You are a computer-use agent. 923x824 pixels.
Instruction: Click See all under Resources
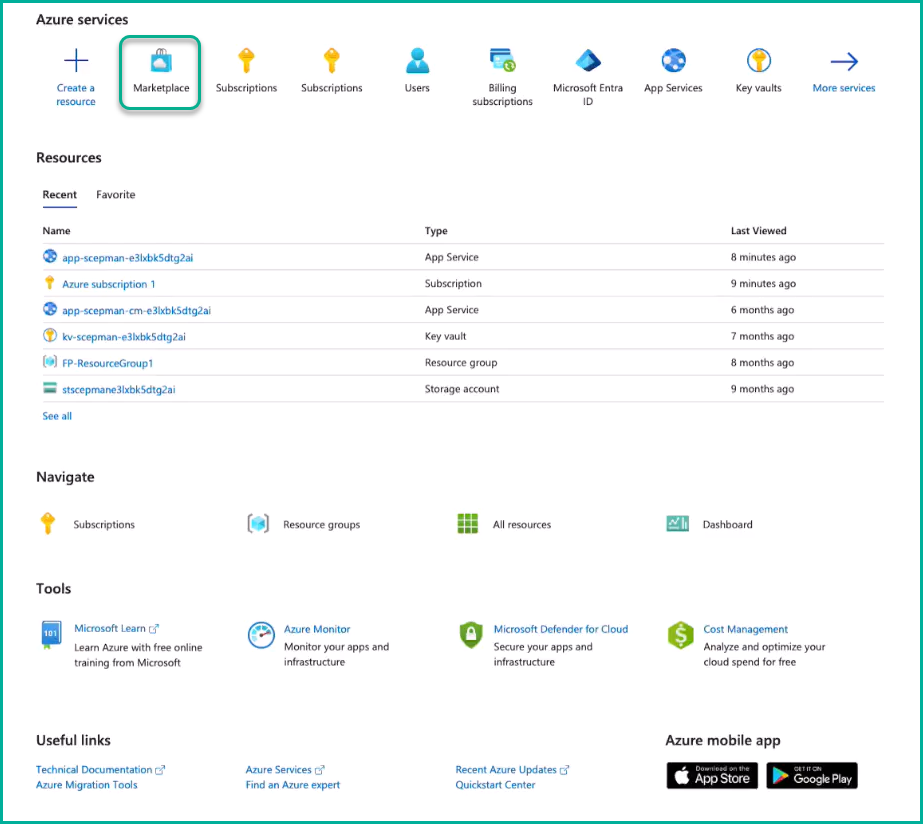(57, 416)
